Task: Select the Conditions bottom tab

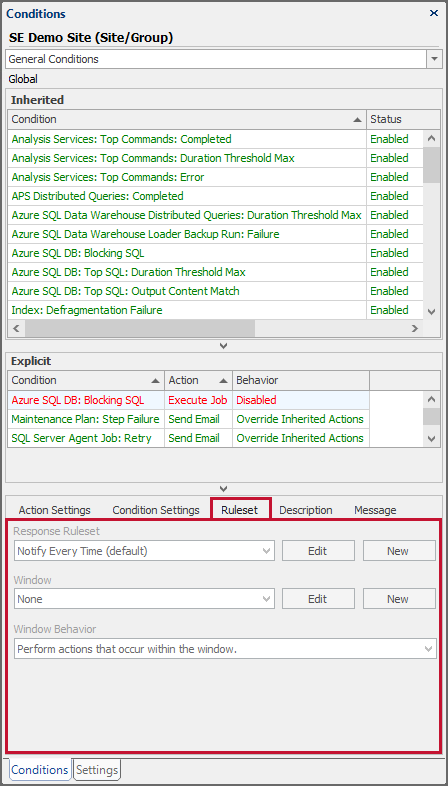Action: pyautogui.click(x=40, y=770)
